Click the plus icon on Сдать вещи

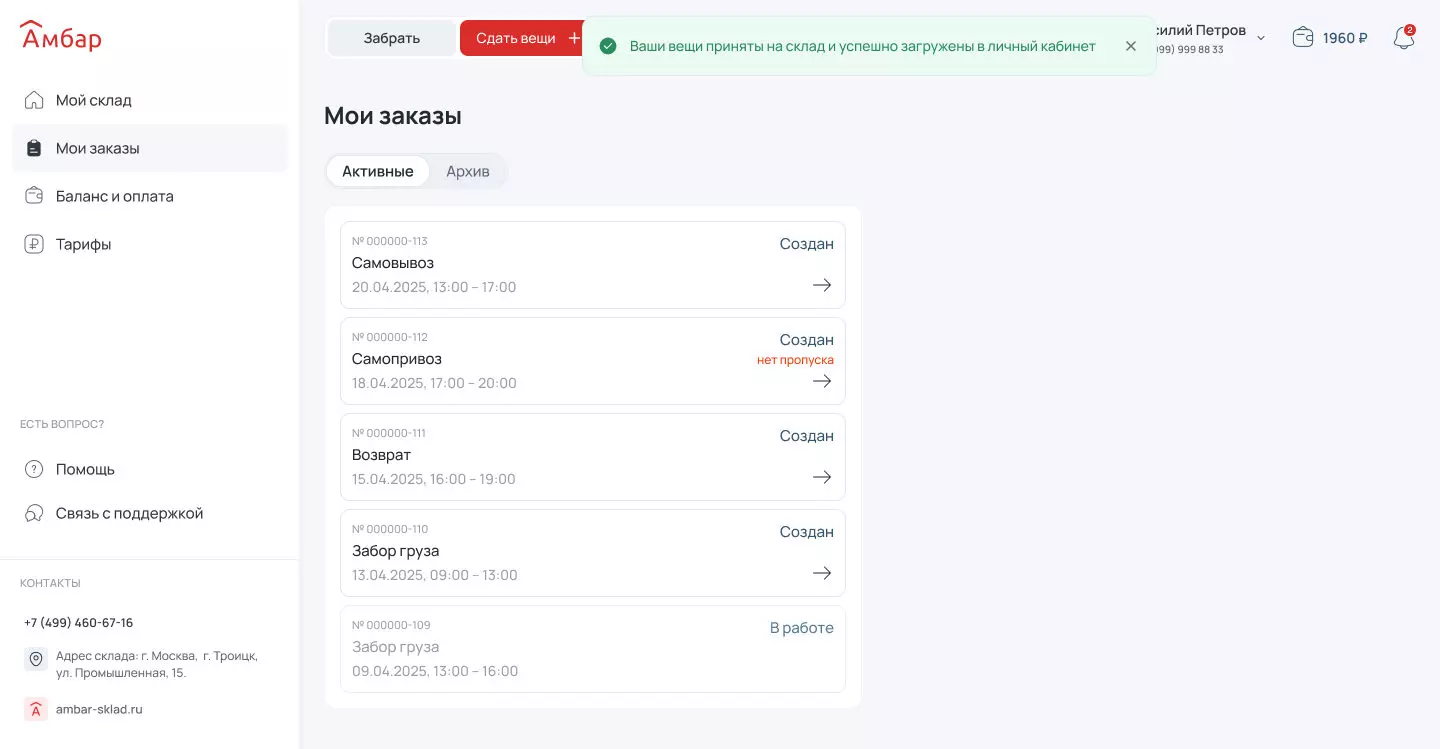click(574, 38)
